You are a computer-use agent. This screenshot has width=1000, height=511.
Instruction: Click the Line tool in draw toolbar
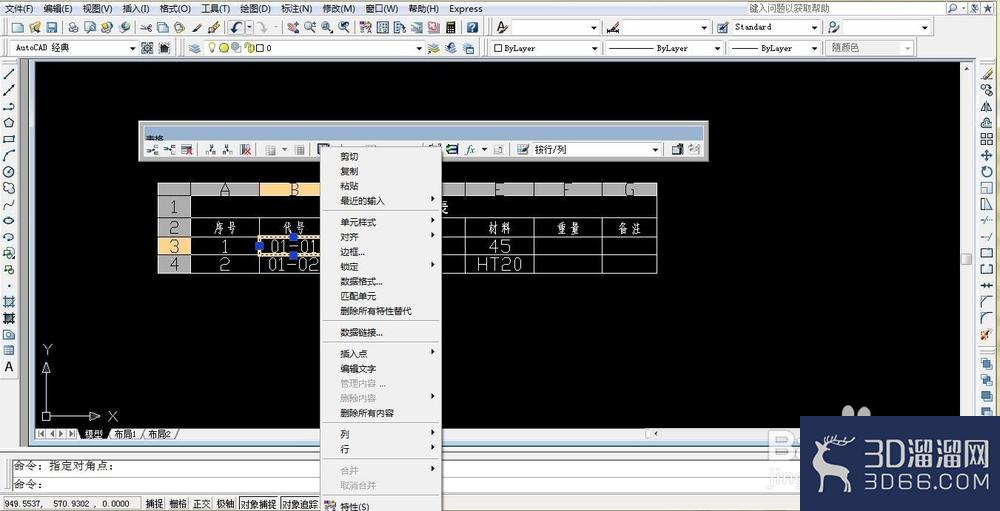pos(9,74)
